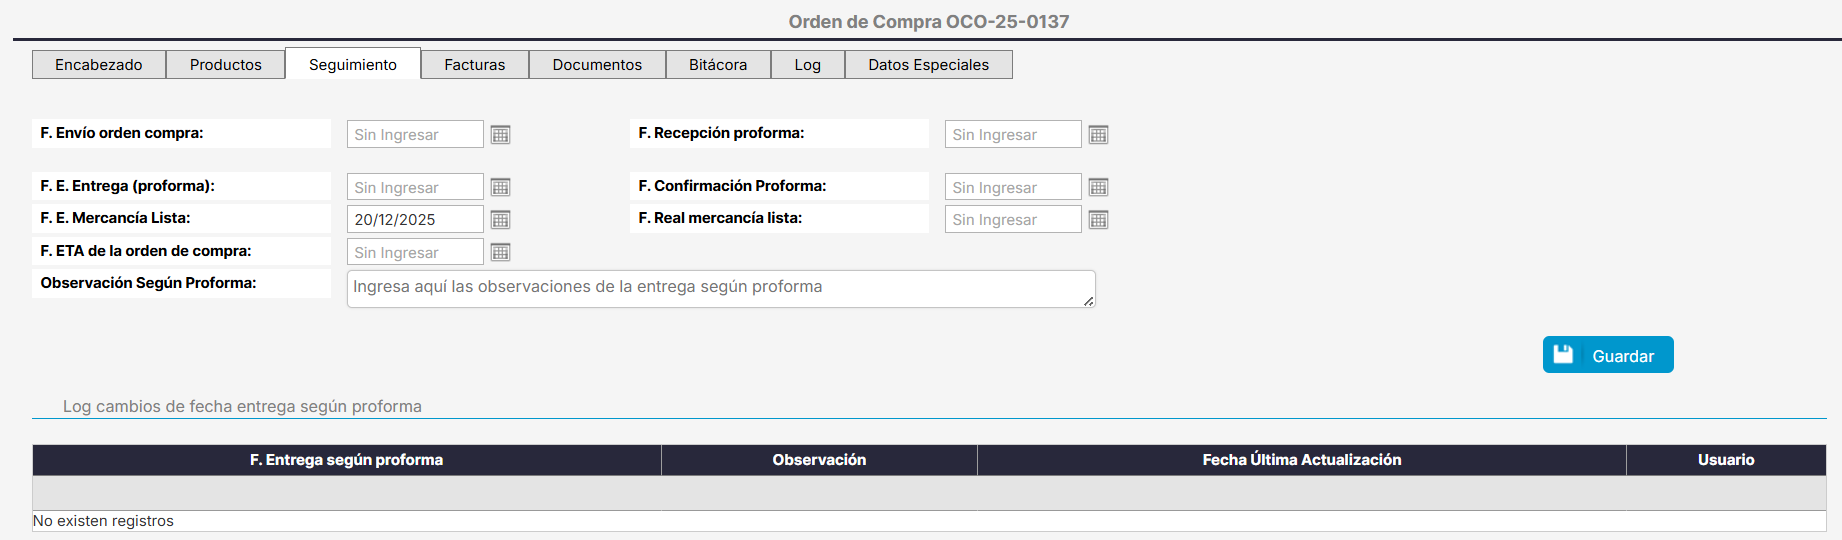Open calendar for F. E. Mercancía Lista
This screenshot has width=1842, height=540.
click(x=501, y=220)
